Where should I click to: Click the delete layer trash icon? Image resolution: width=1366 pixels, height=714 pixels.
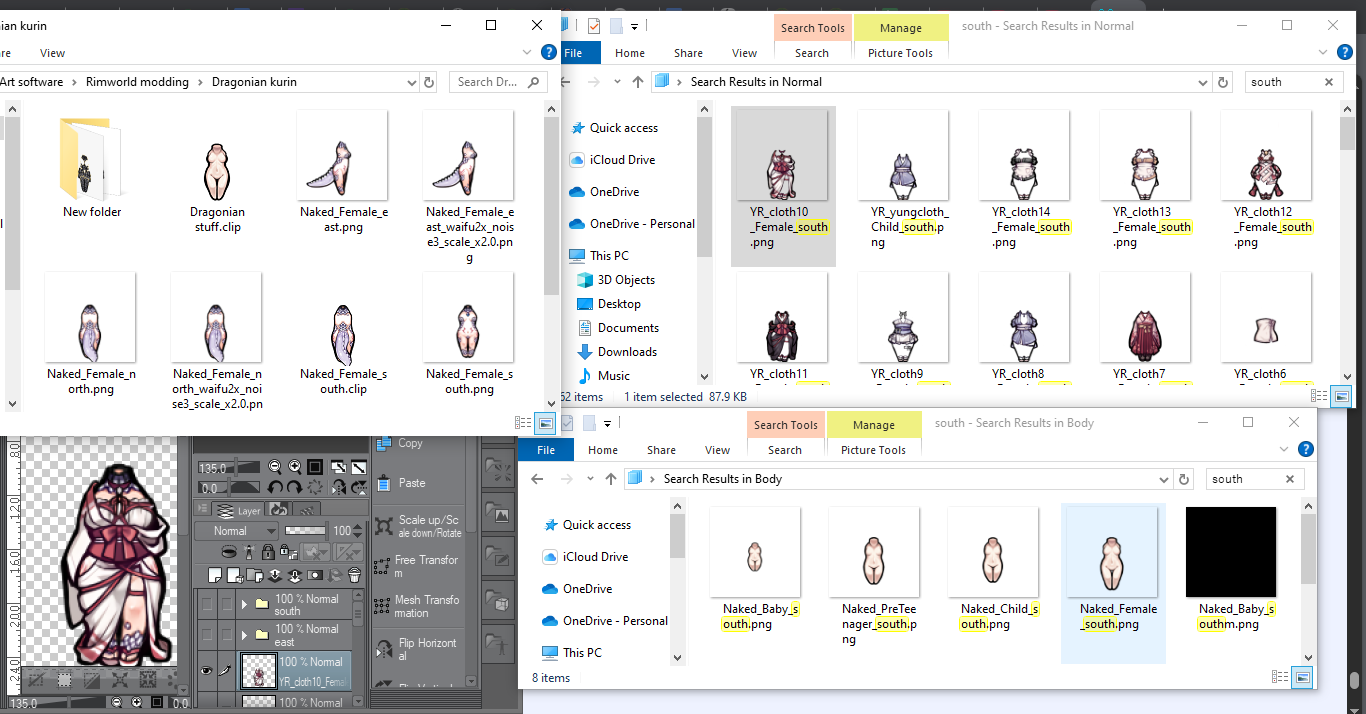tap(354, 575)
